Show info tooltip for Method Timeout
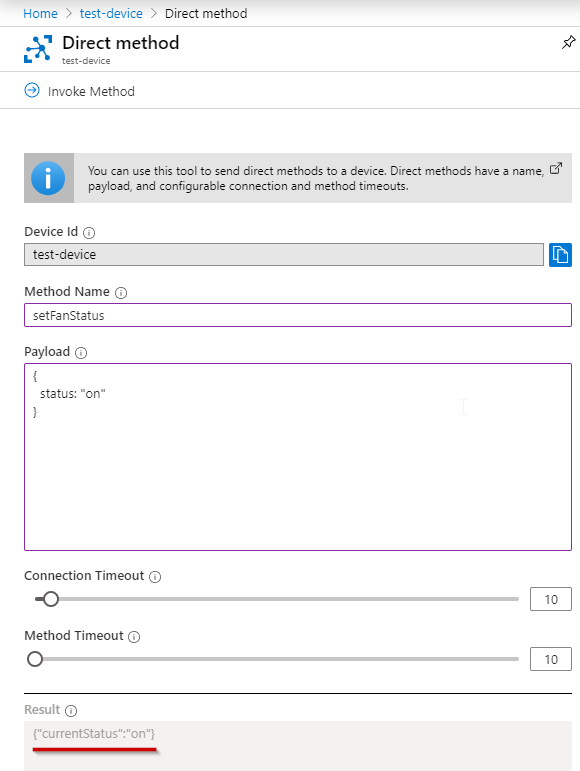This screenshot has width=580, height=771. coord(134,637)
